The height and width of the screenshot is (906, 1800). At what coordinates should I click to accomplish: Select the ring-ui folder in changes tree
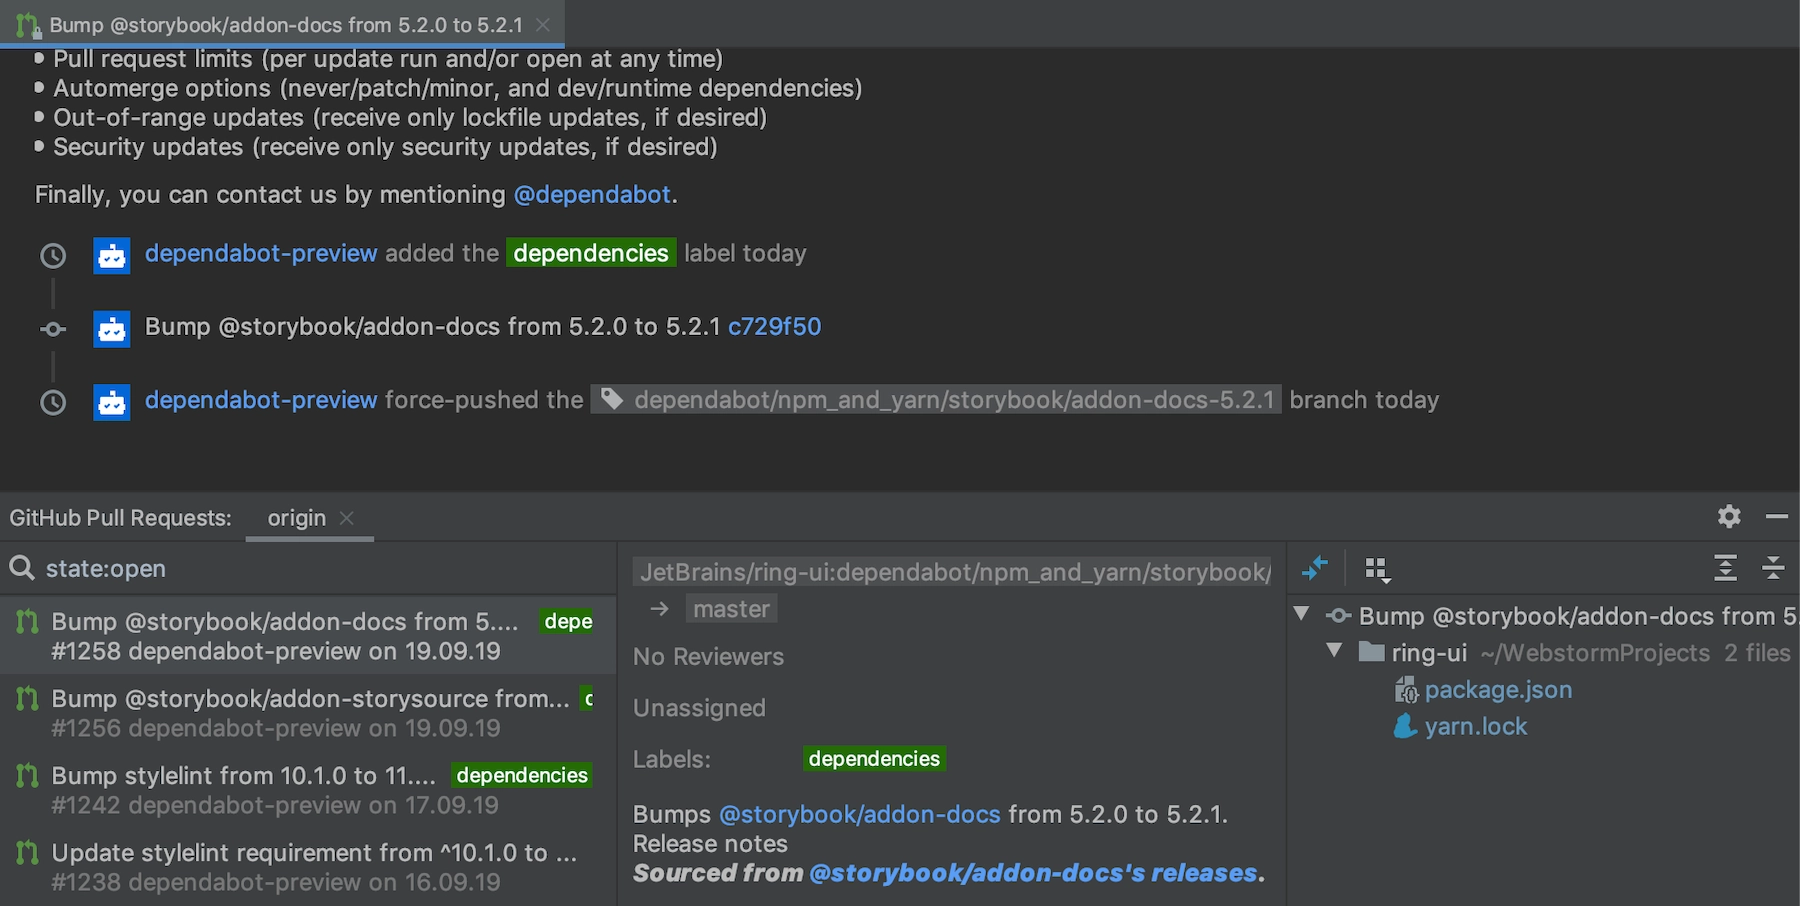coord(1428,653)
